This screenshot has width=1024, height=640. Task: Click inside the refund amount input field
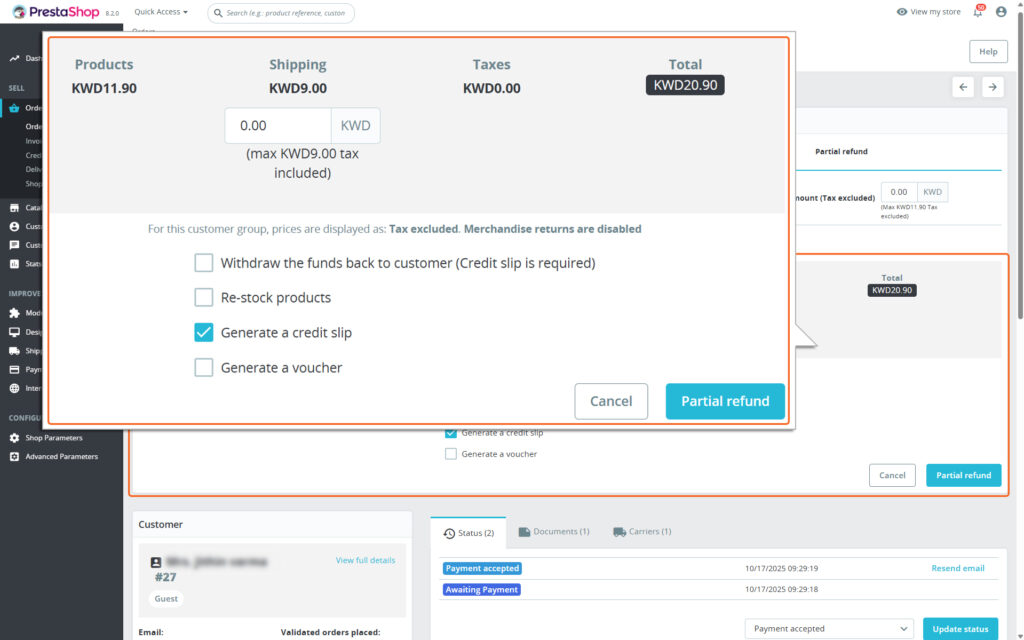(x=277, y=125)
